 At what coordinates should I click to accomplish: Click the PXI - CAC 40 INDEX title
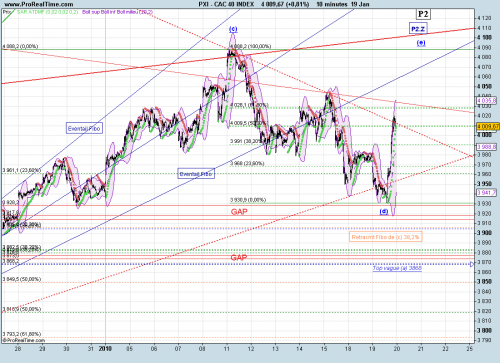click(x=226, y=4)
